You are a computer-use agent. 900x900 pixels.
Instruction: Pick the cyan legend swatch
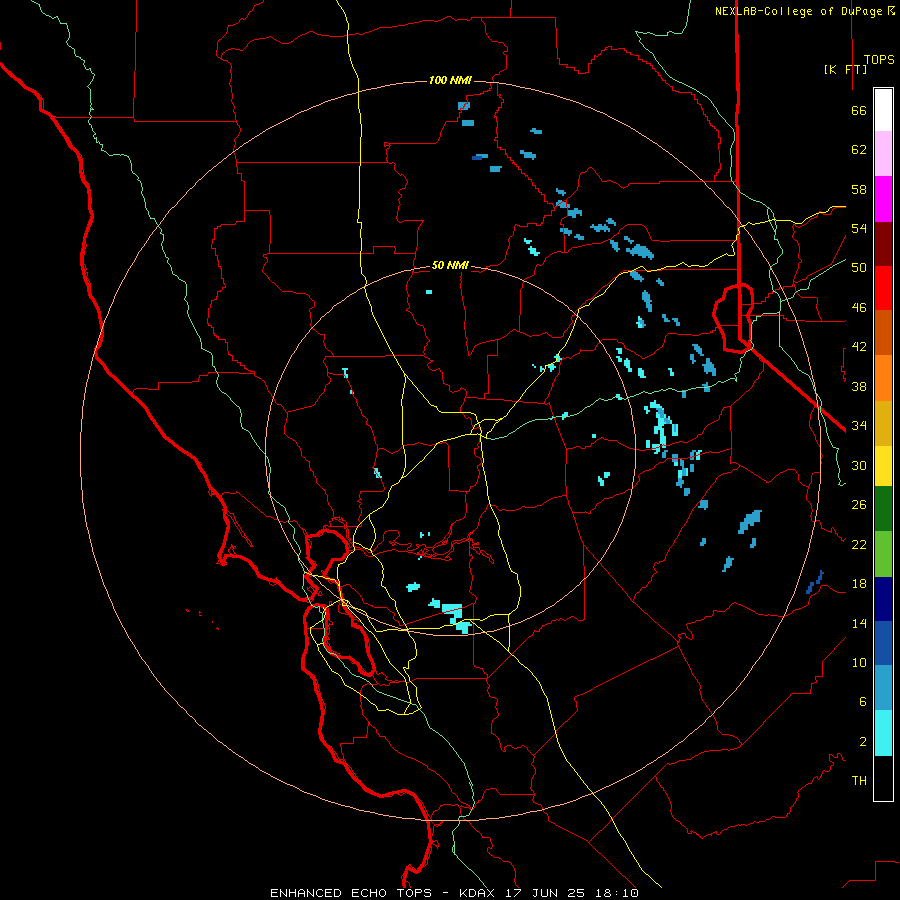click(x=883, y=734)
